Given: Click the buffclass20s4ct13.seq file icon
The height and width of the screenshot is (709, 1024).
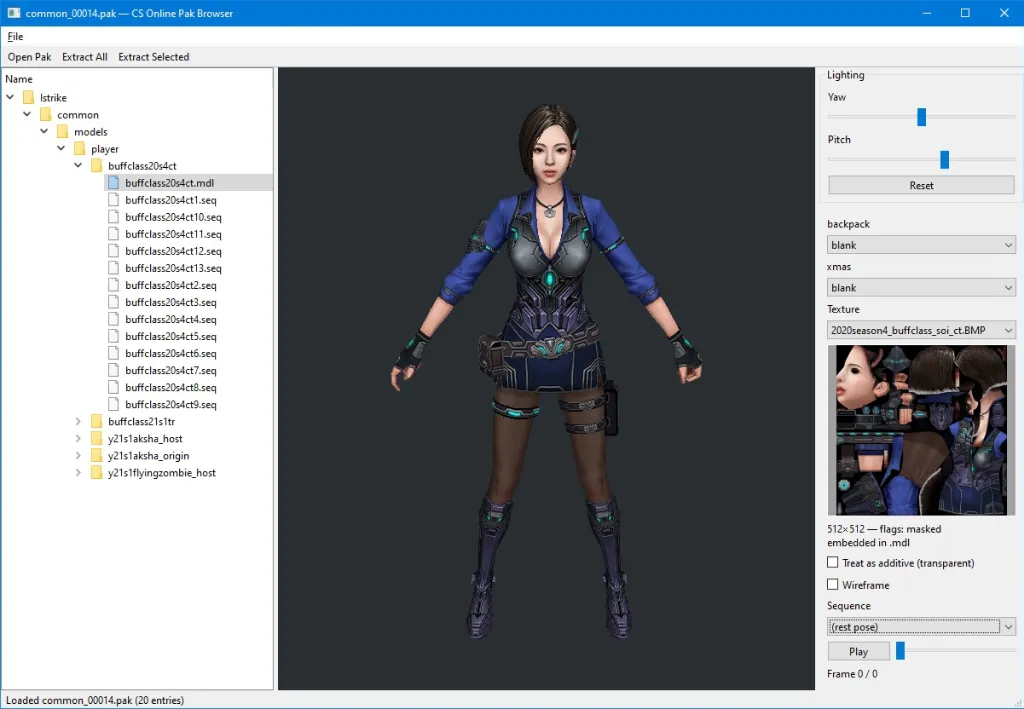Looking at the screenshot, I should [113, 268].
